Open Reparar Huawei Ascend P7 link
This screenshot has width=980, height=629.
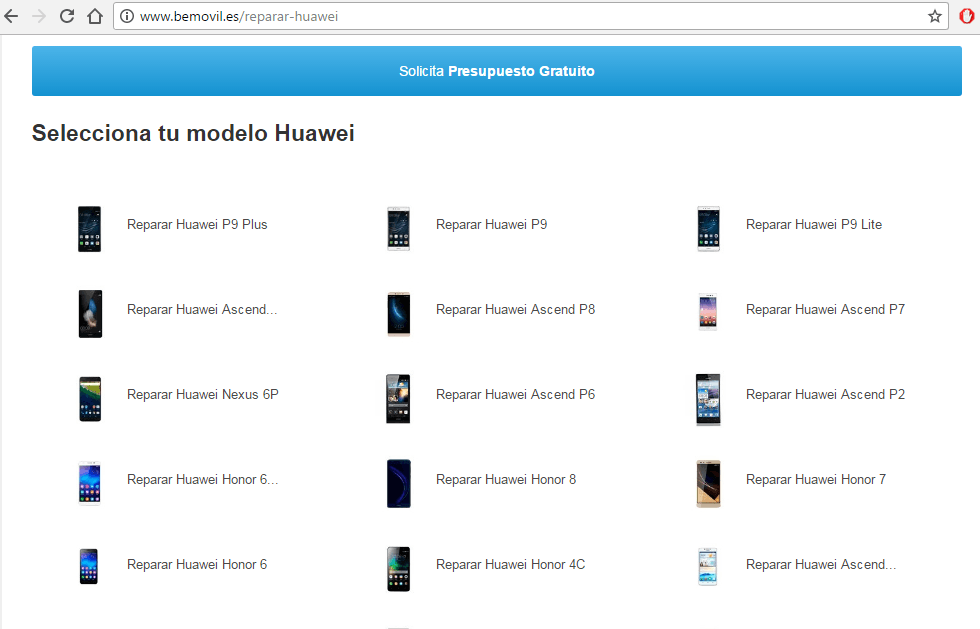click(825, 309)
